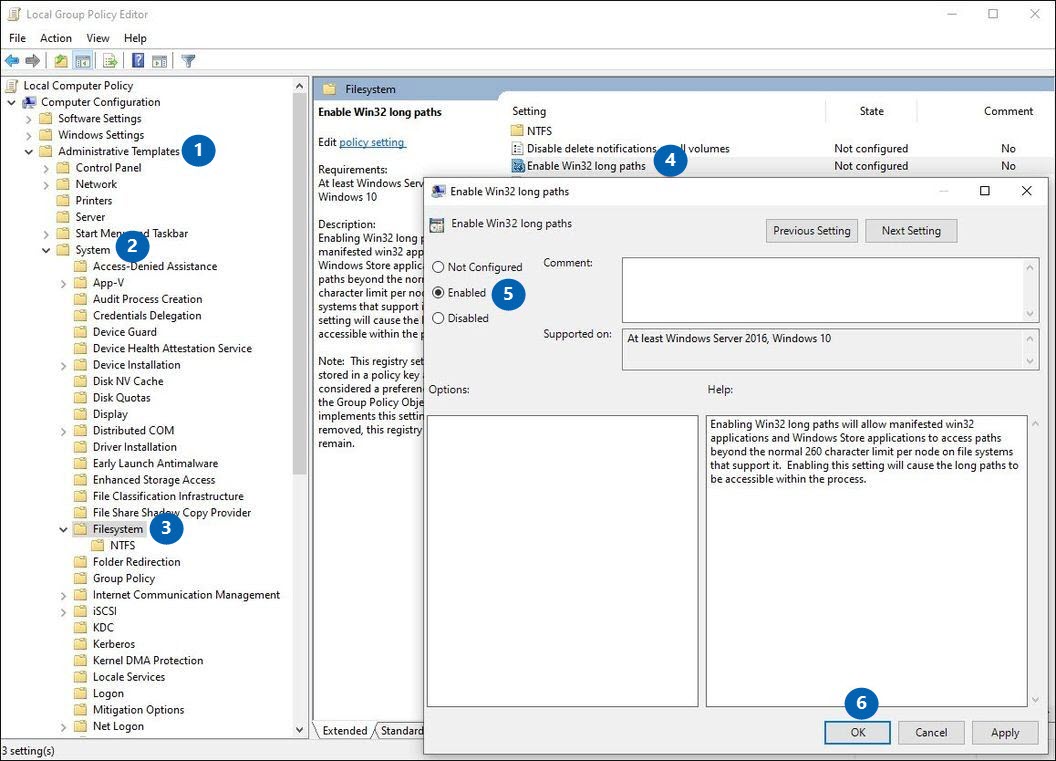Expand the App-V node
1056x761 pixels.
click(x=63, y=283)
